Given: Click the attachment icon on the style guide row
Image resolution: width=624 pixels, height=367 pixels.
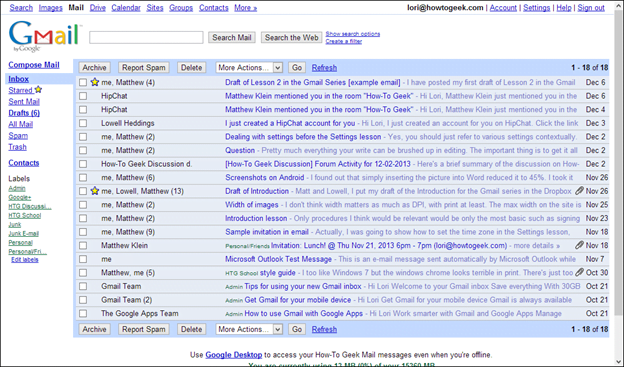Looking at the screenshot, I should click(x=579, y=272).
